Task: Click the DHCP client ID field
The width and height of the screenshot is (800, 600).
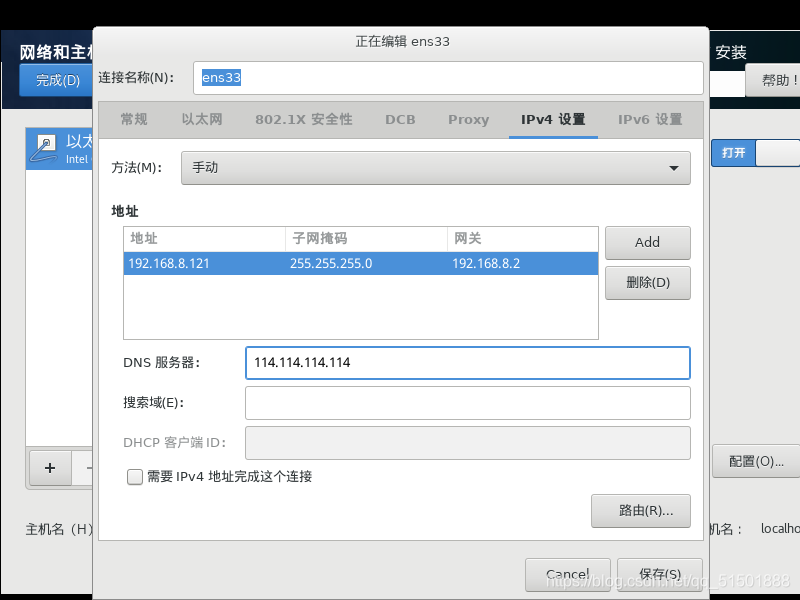Action: coord(468,442)
